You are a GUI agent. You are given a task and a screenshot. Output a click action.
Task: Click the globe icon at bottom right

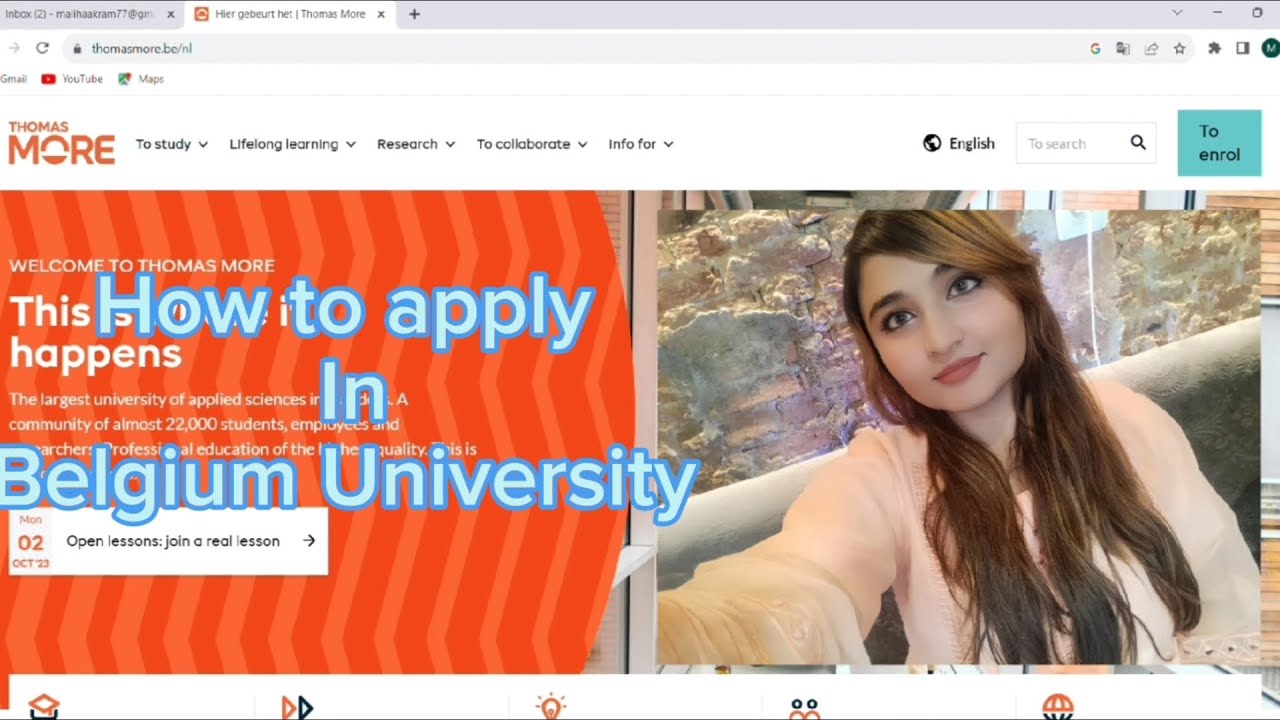1057,707
